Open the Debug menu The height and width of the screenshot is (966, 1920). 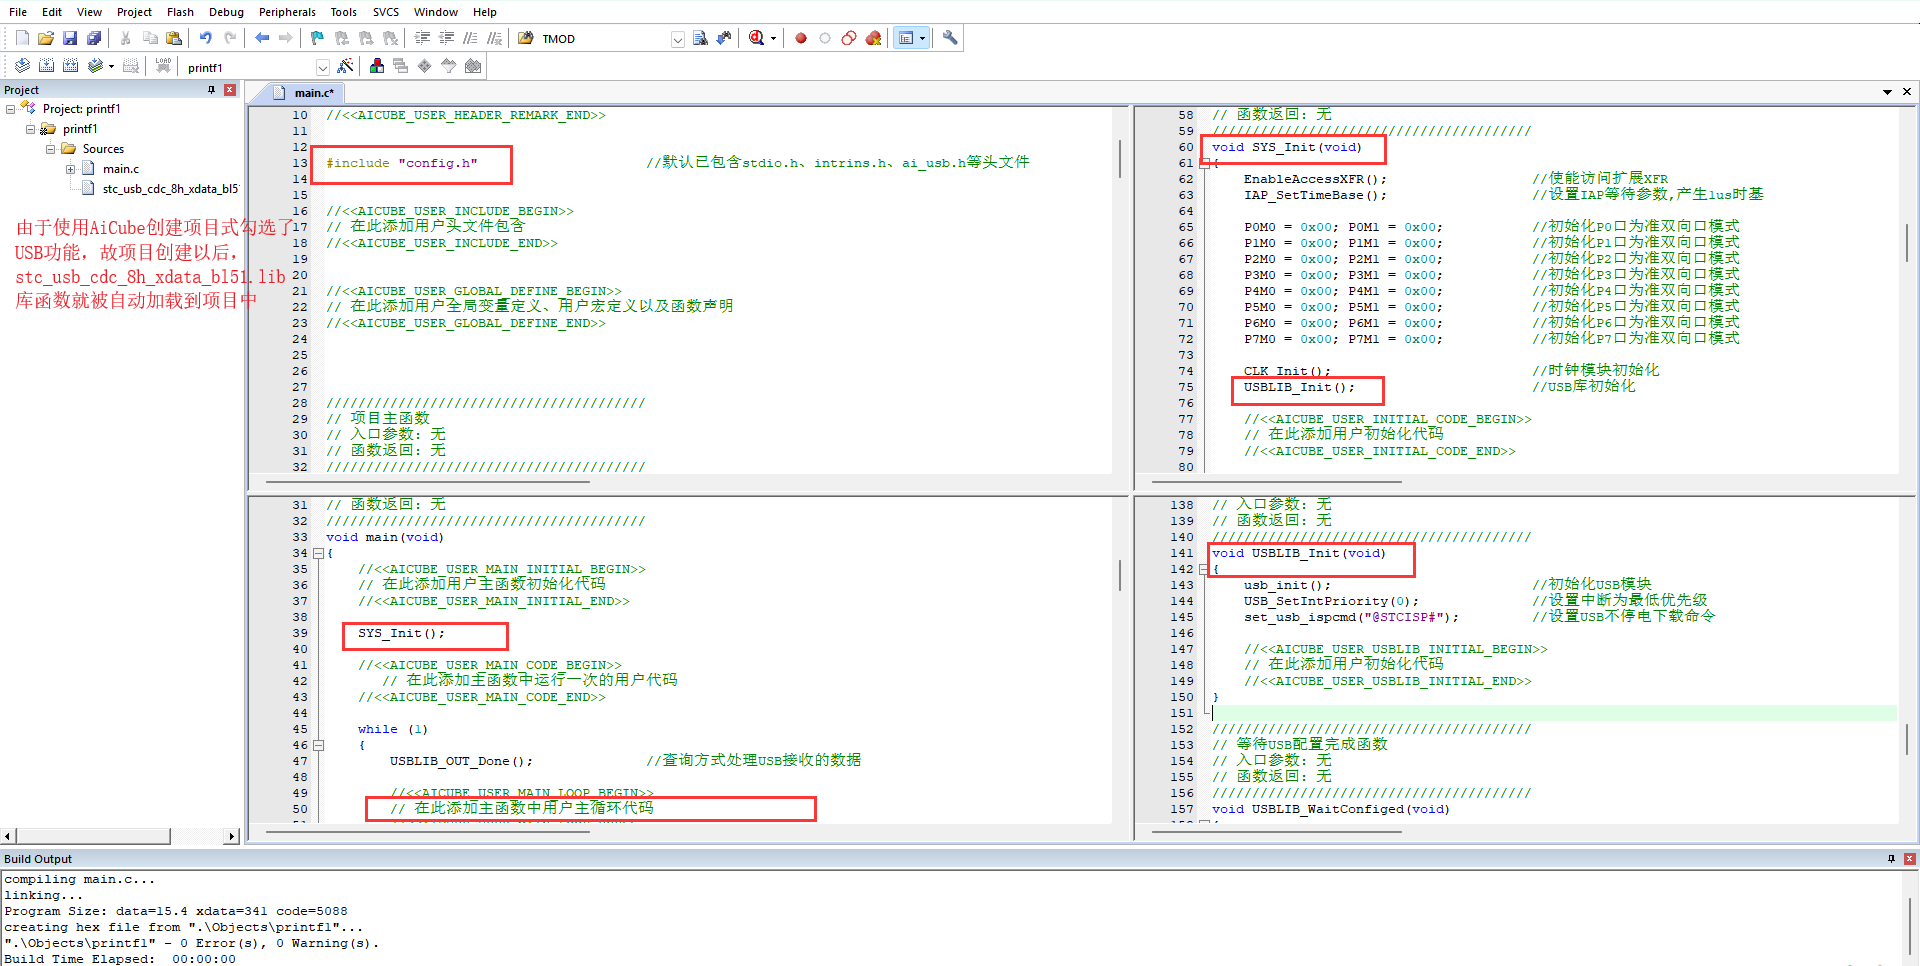point(226,12)
